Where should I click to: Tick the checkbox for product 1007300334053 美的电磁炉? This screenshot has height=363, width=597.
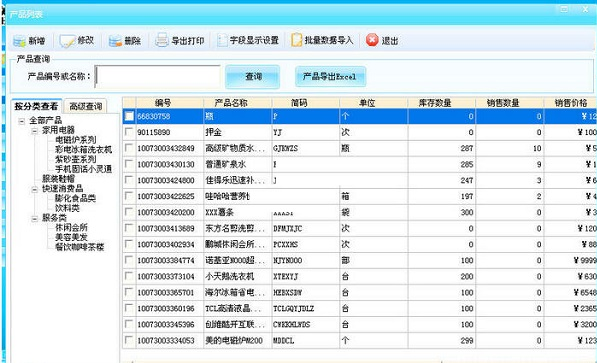[x=129, y=340]
